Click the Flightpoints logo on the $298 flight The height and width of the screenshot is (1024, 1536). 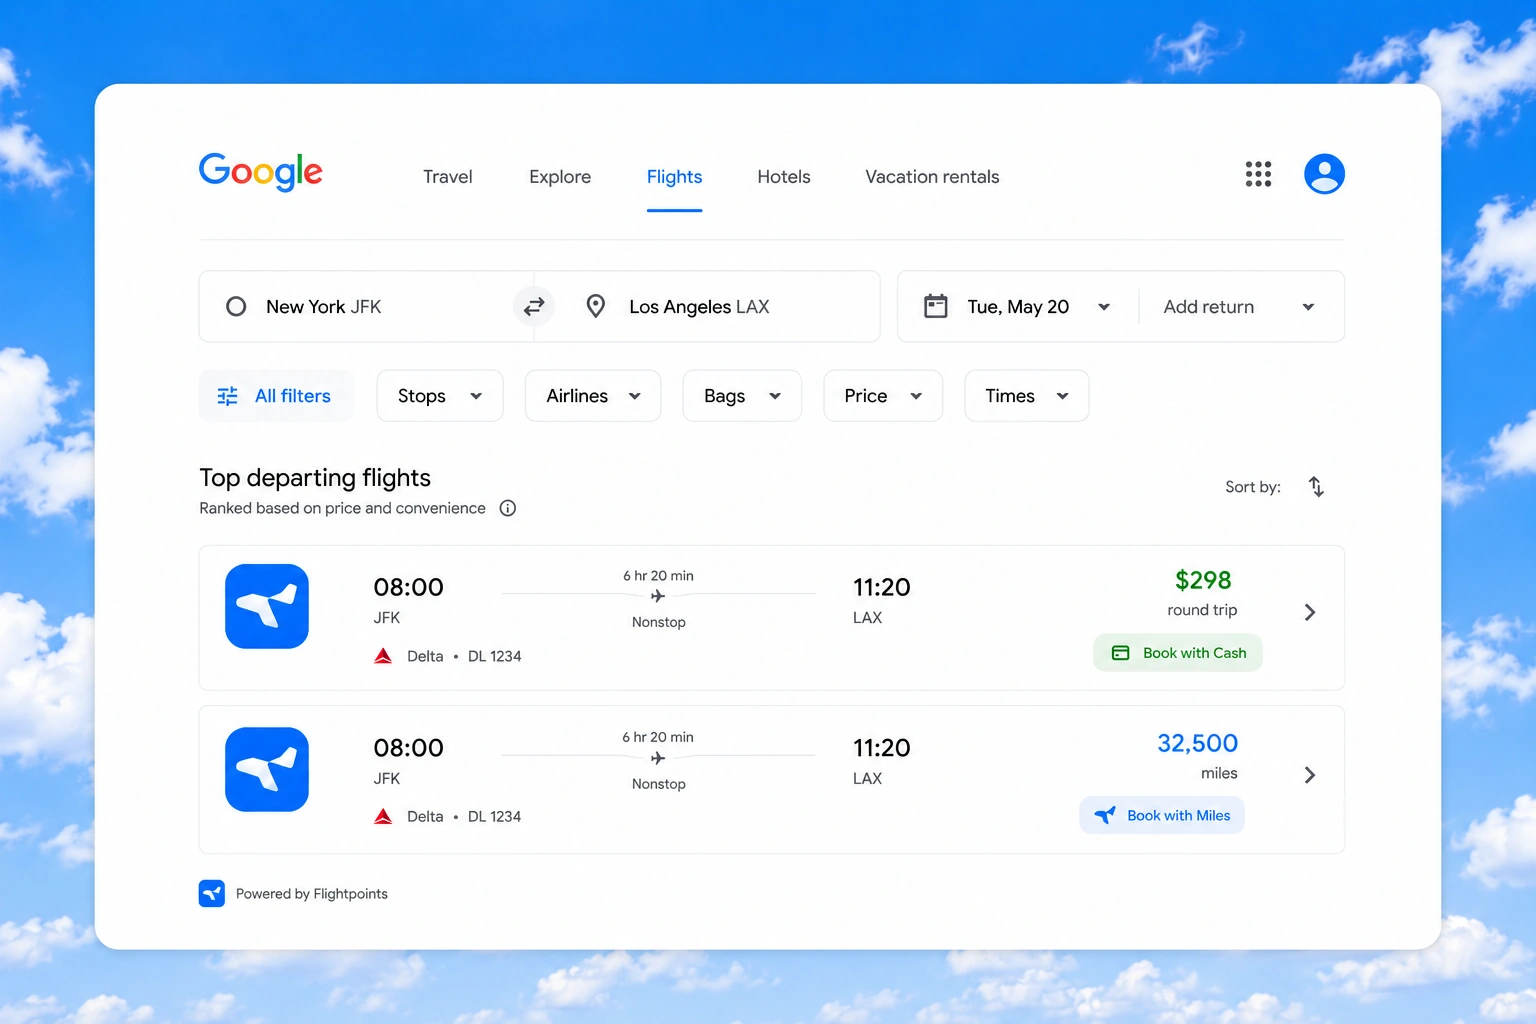[x=267, y=607]
